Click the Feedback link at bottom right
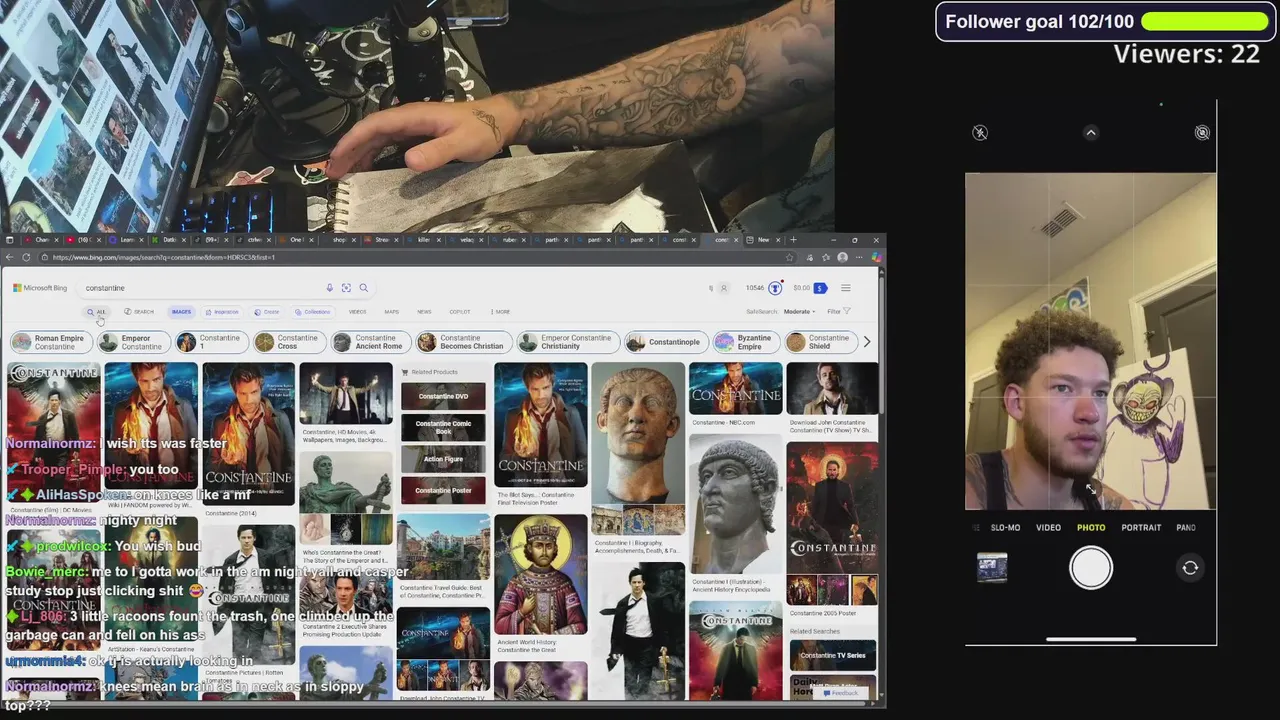The width and height of the screenshot is (1280, 720). (x=841, y=693)
